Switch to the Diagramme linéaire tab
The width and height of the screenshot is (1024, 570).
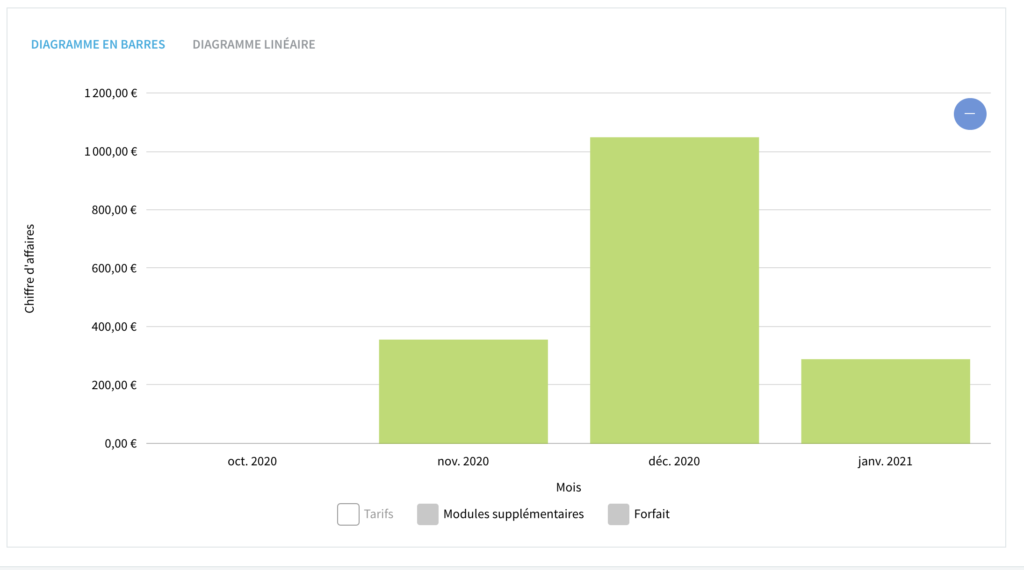[x=253, y=44]
